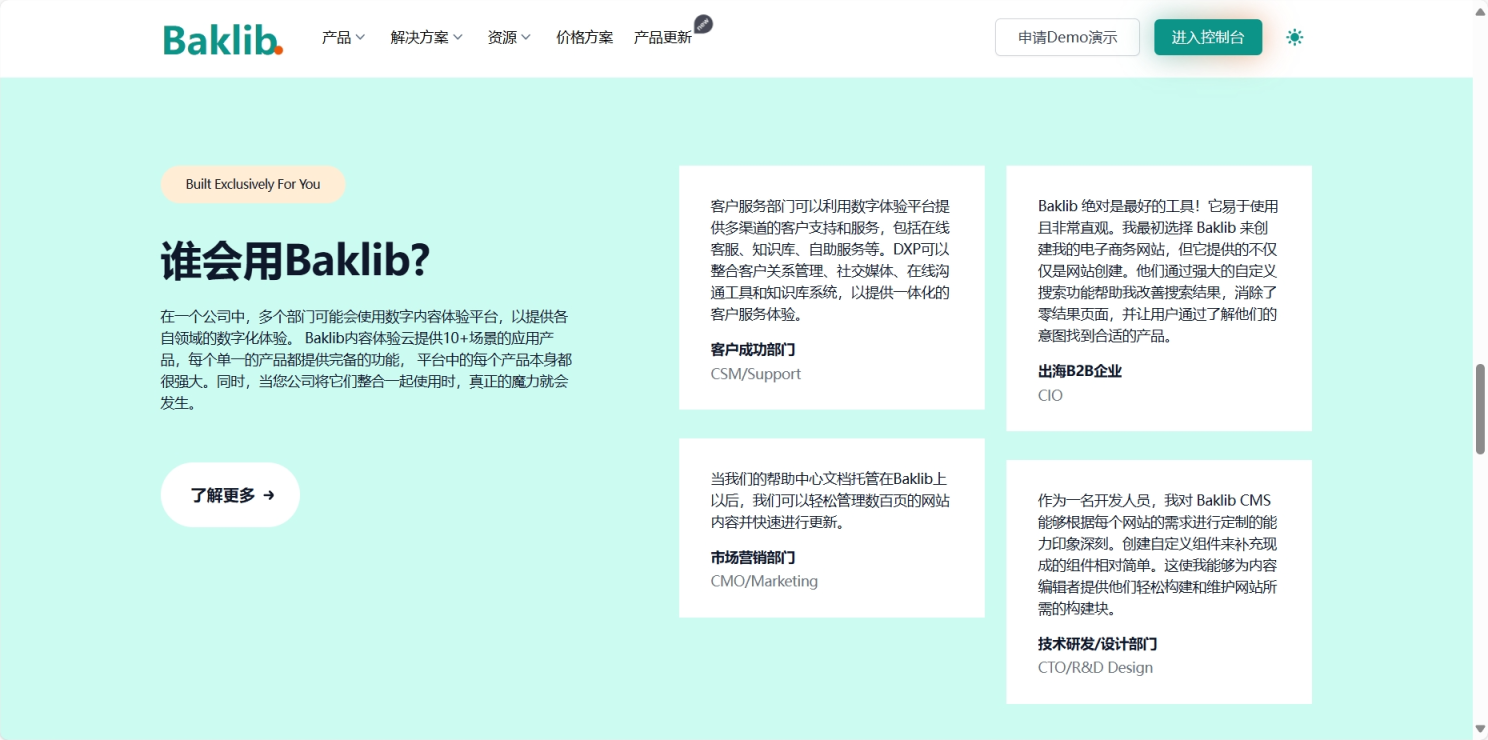
Task: Click the scrollbar down arrow
Action: [x=1480, y=729]
